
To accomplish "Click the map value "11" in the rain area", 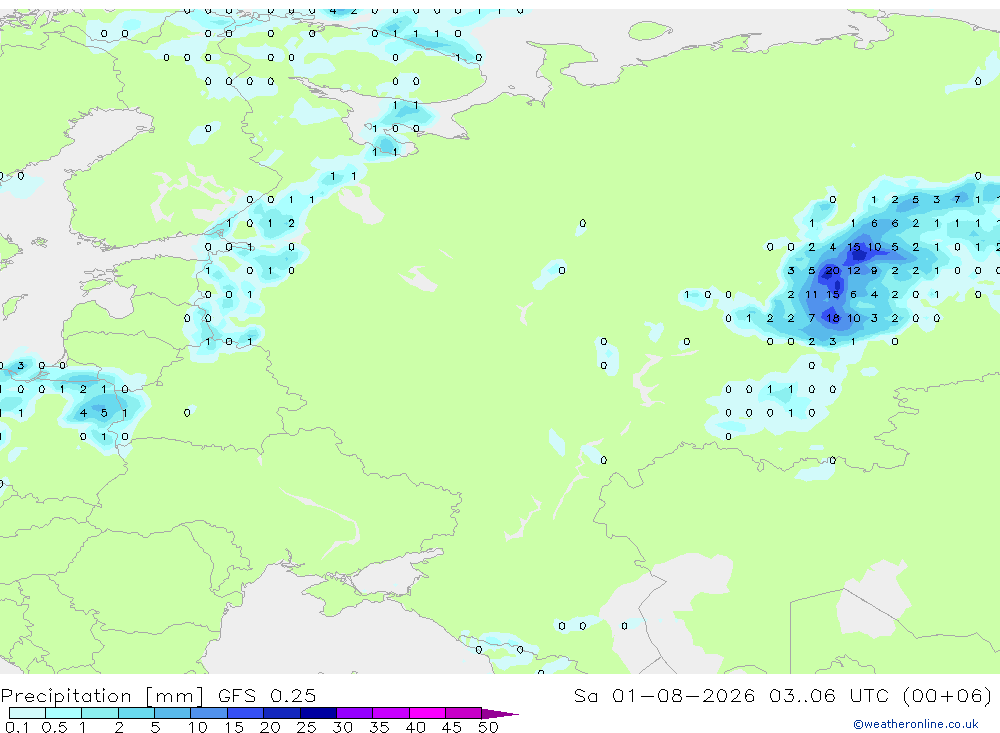I will pos(811,294).
